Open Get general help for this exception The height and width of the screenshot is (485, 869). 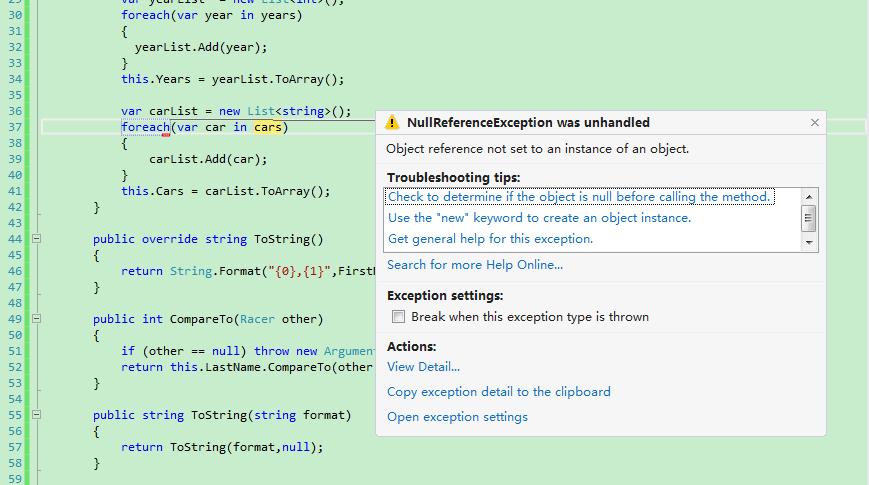click(490, 239)
